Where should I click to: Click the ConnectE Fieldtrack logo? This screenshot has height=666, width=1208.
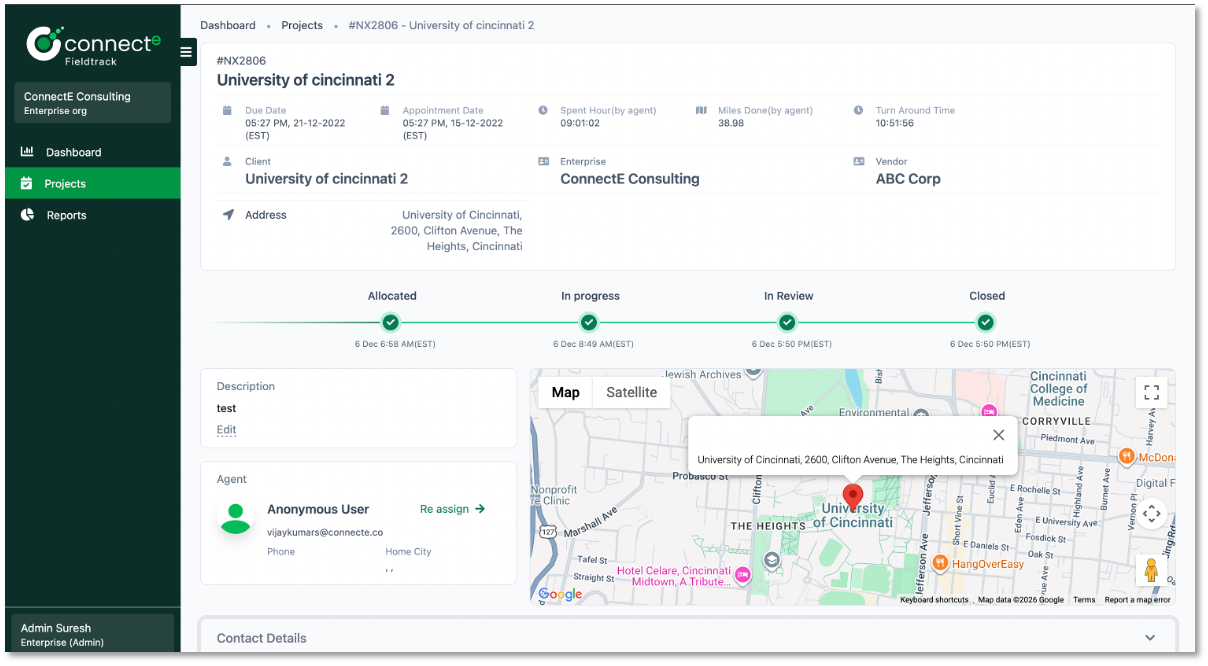click(93, 45)
